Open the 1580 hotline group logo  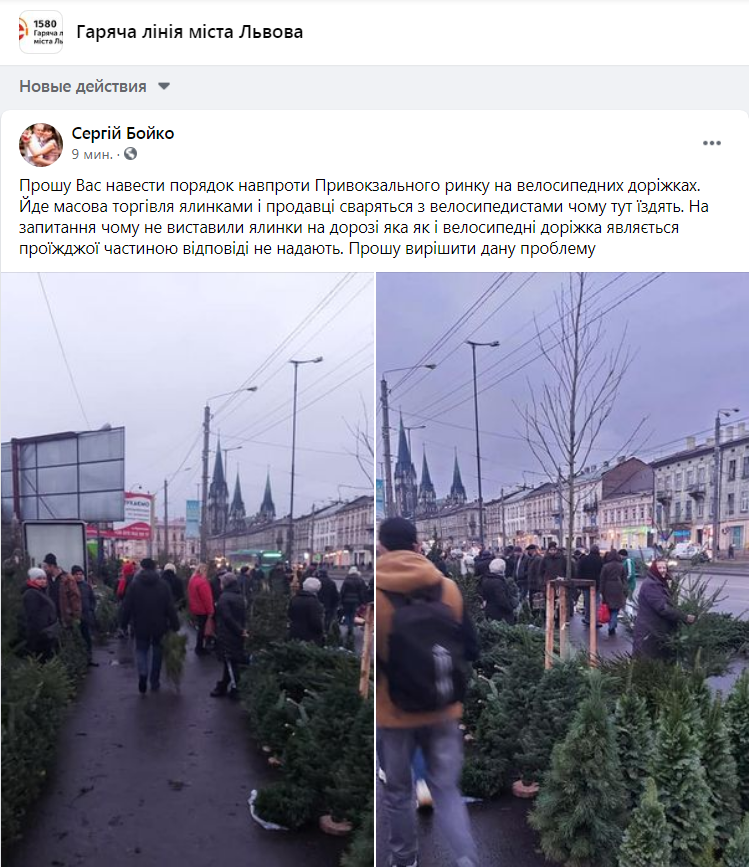[41, 32]
